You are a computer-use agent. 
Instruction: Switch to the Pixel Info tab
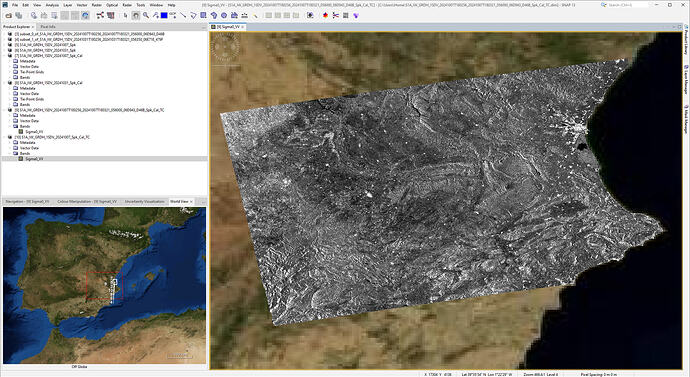[x=48, y=27]
